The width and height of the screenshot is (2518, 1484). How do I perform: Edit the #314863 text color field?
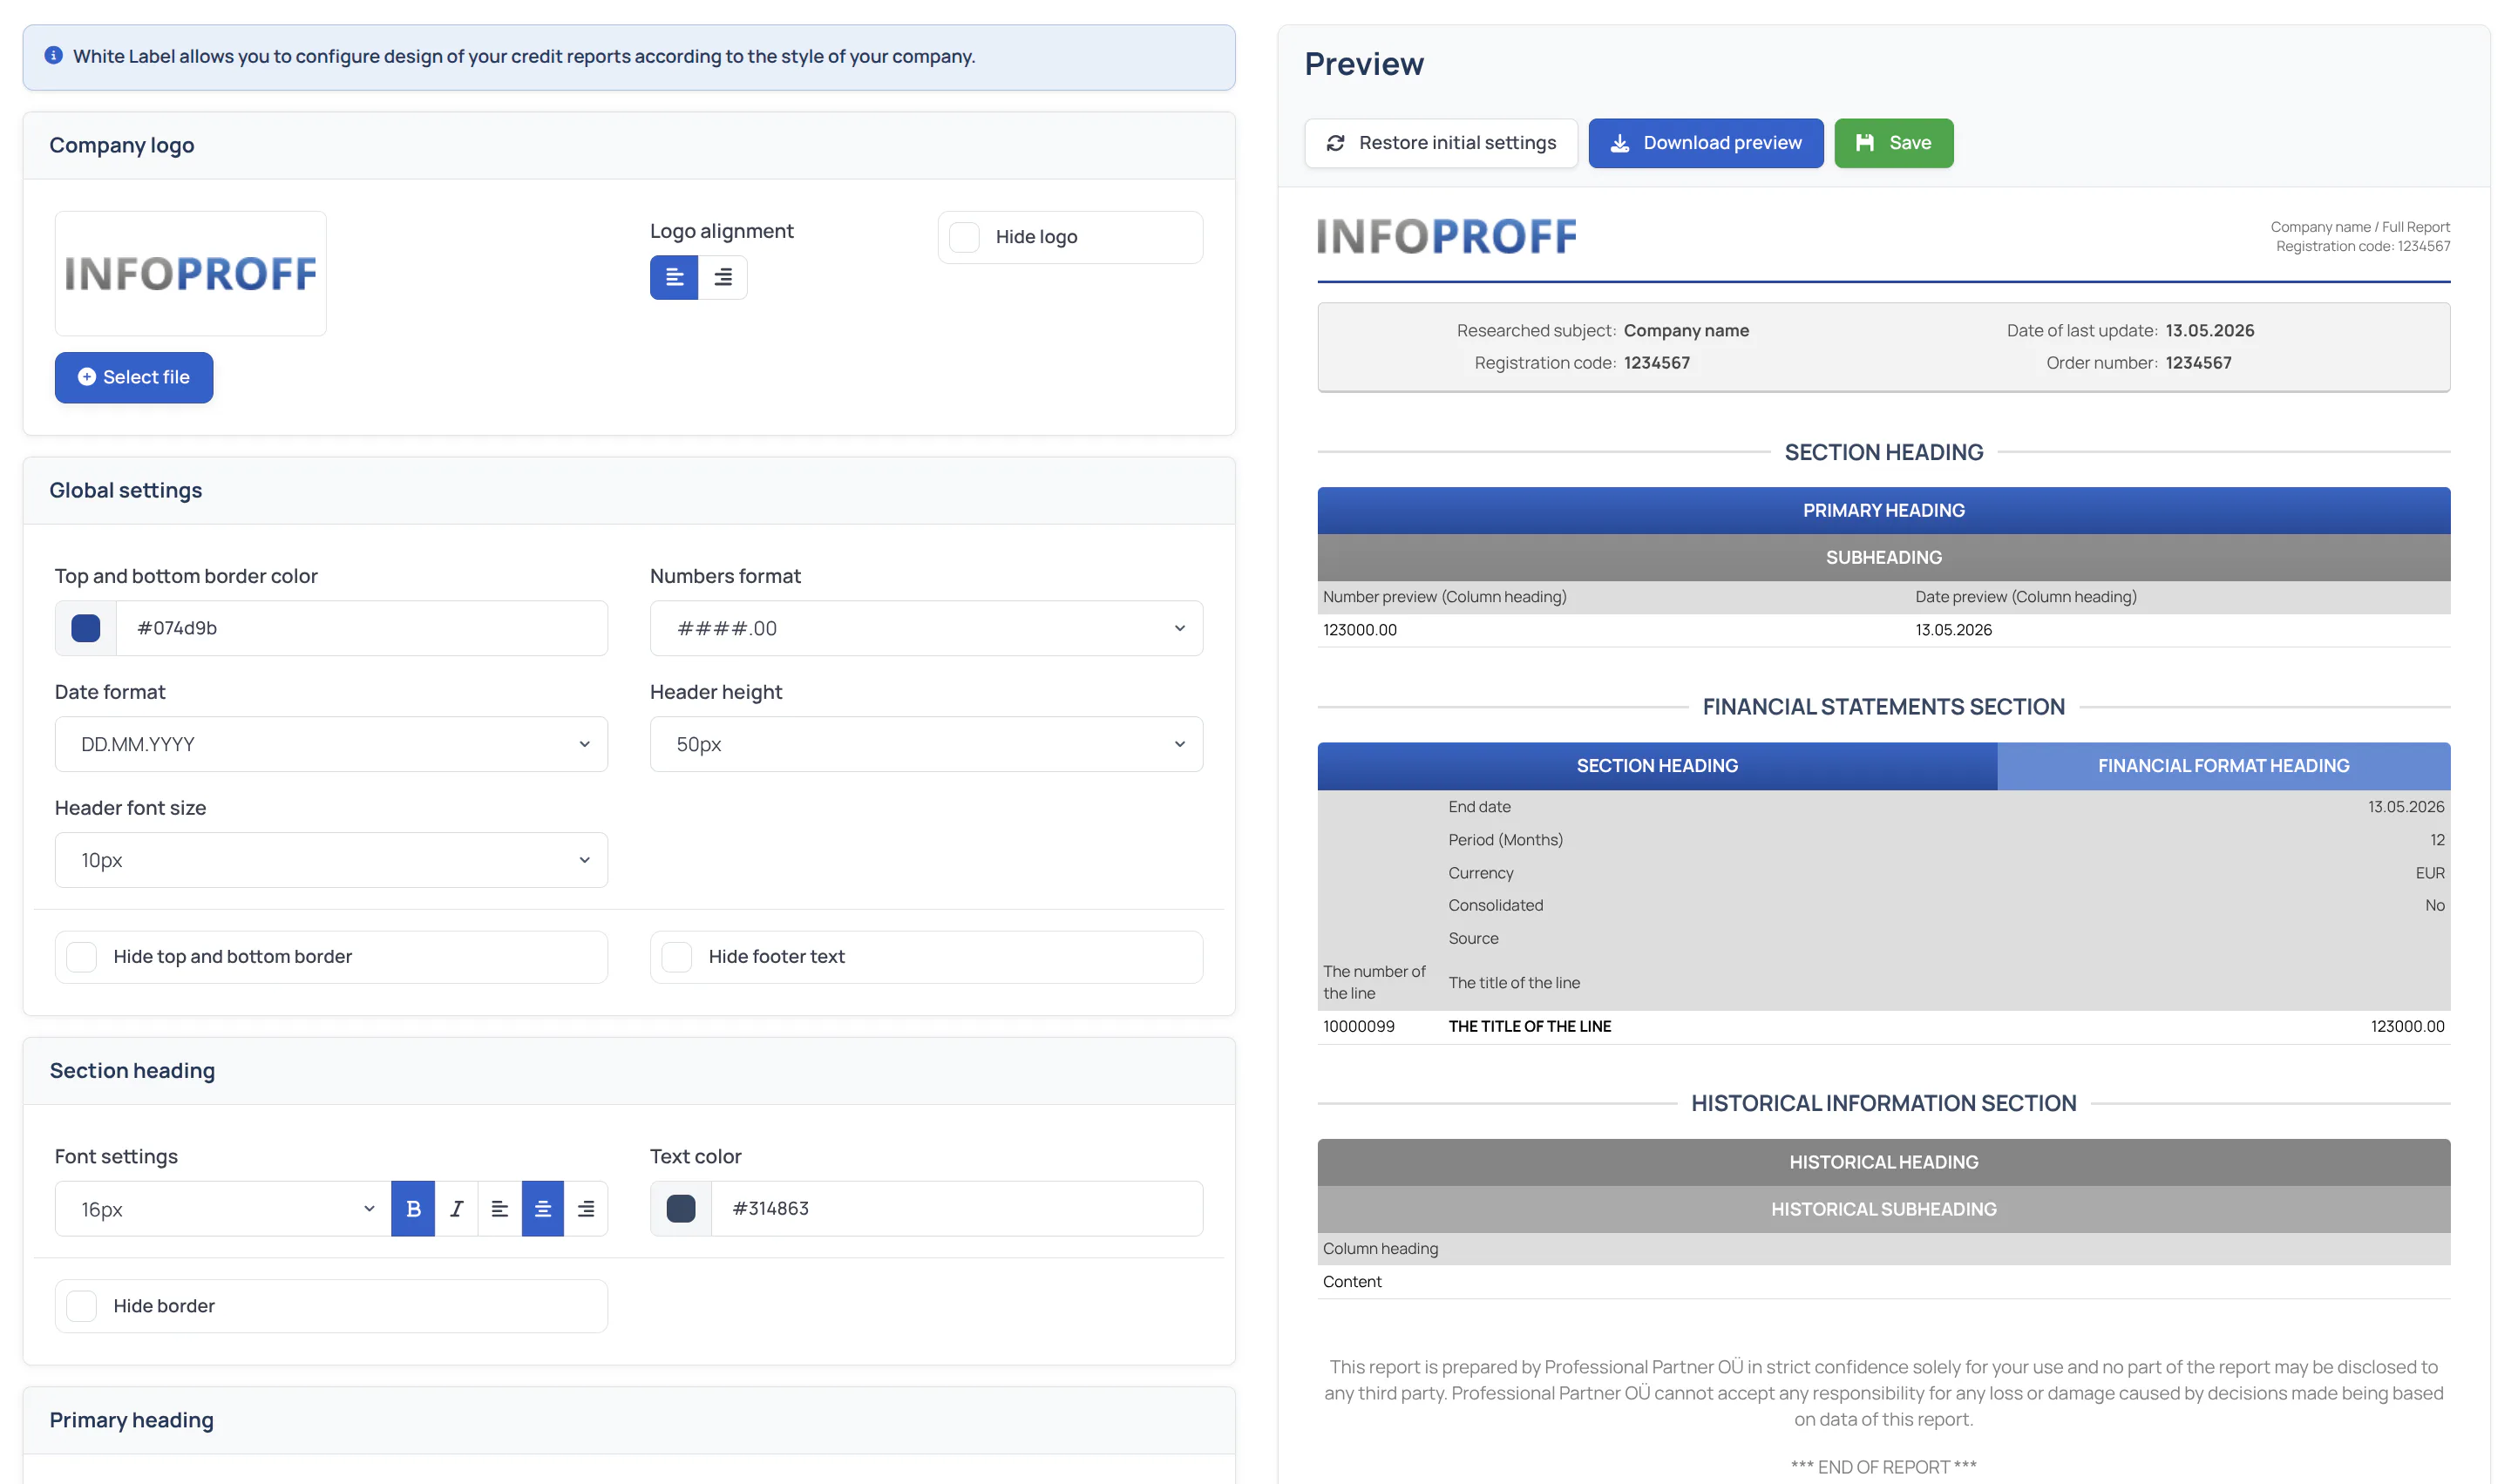956,1209
